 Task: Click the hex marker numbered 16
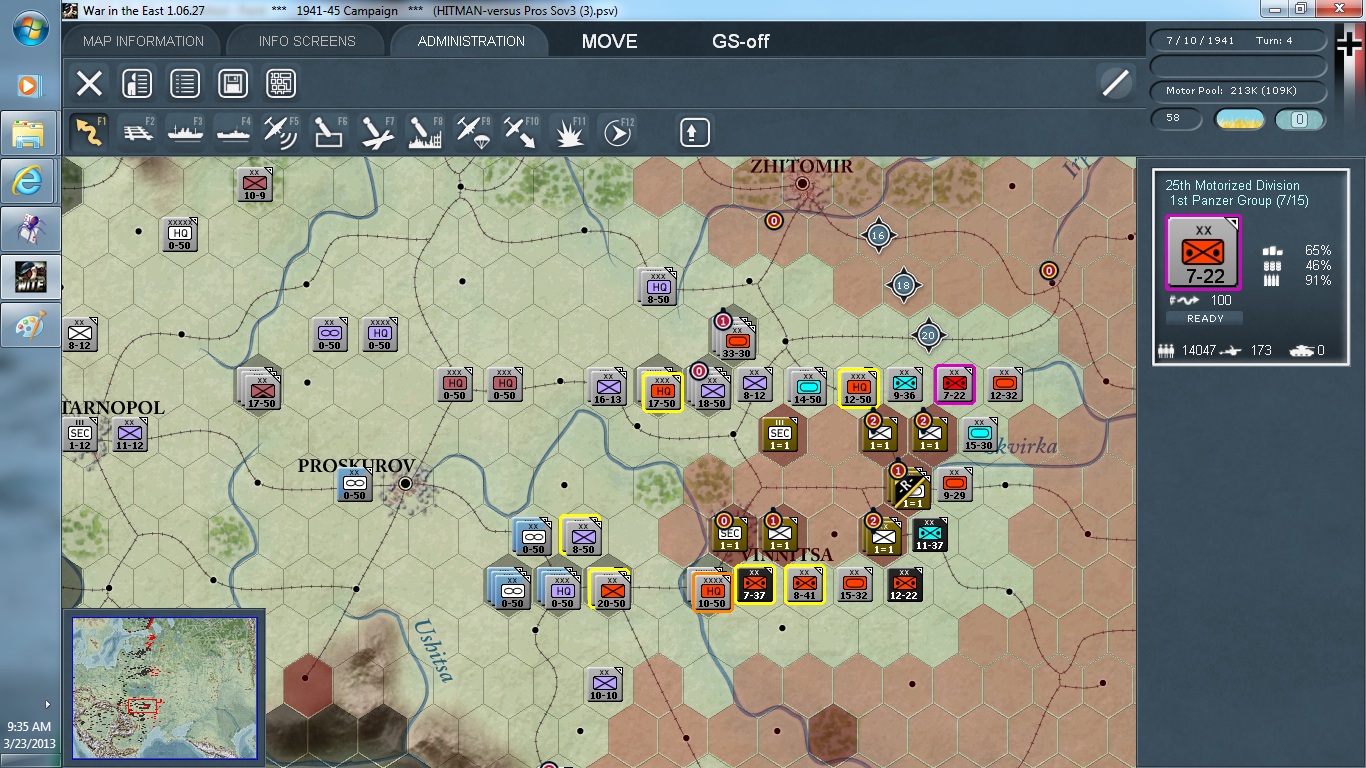click(x=878, y=235)
